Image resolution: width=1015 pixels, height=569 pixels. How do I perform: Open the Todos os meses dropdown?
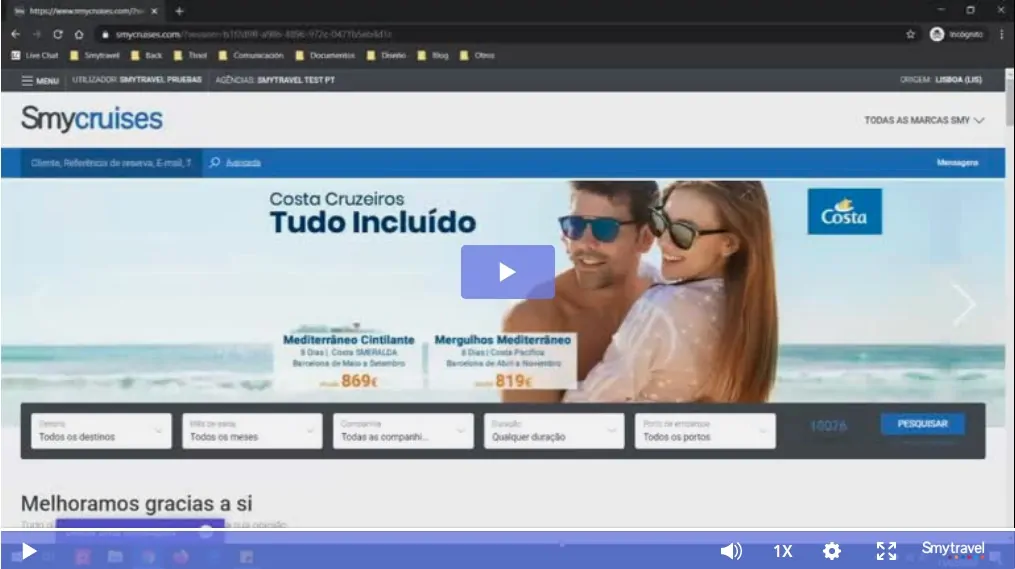[251, 431]
